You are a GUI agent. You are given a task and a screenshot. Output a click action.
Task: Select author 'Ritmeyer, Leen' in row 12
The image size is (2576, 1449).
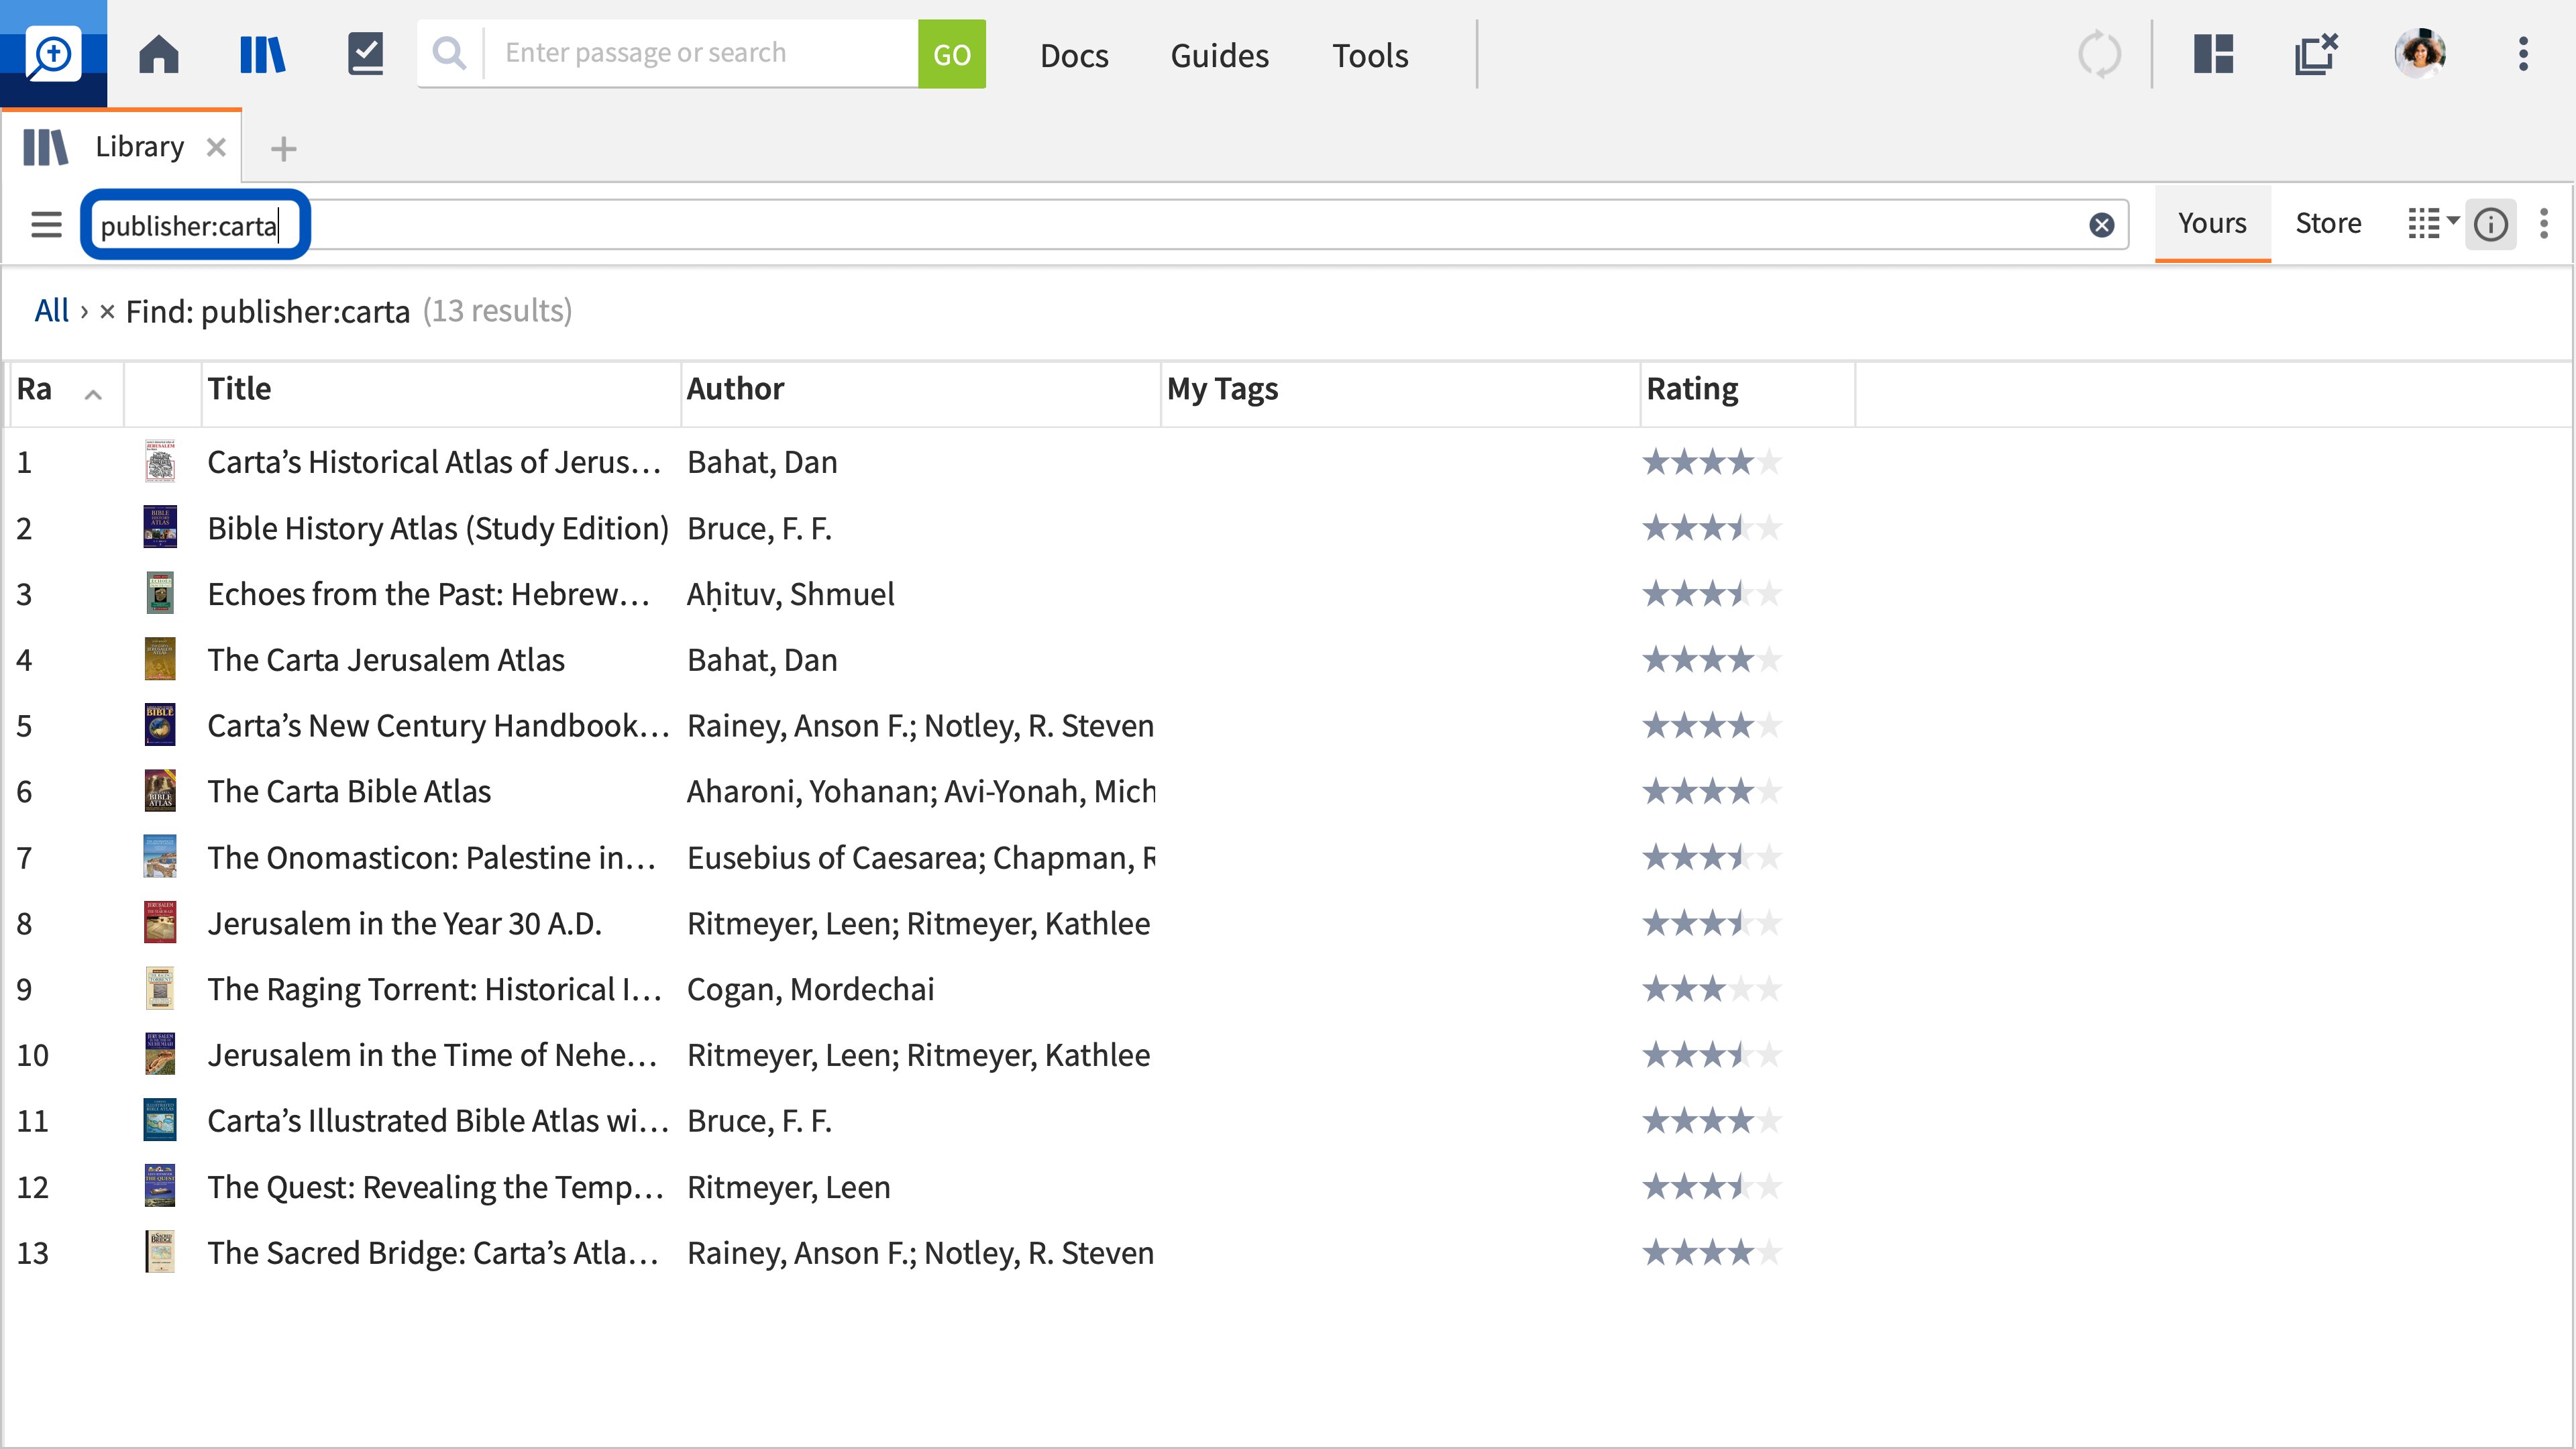point(788,1188)
